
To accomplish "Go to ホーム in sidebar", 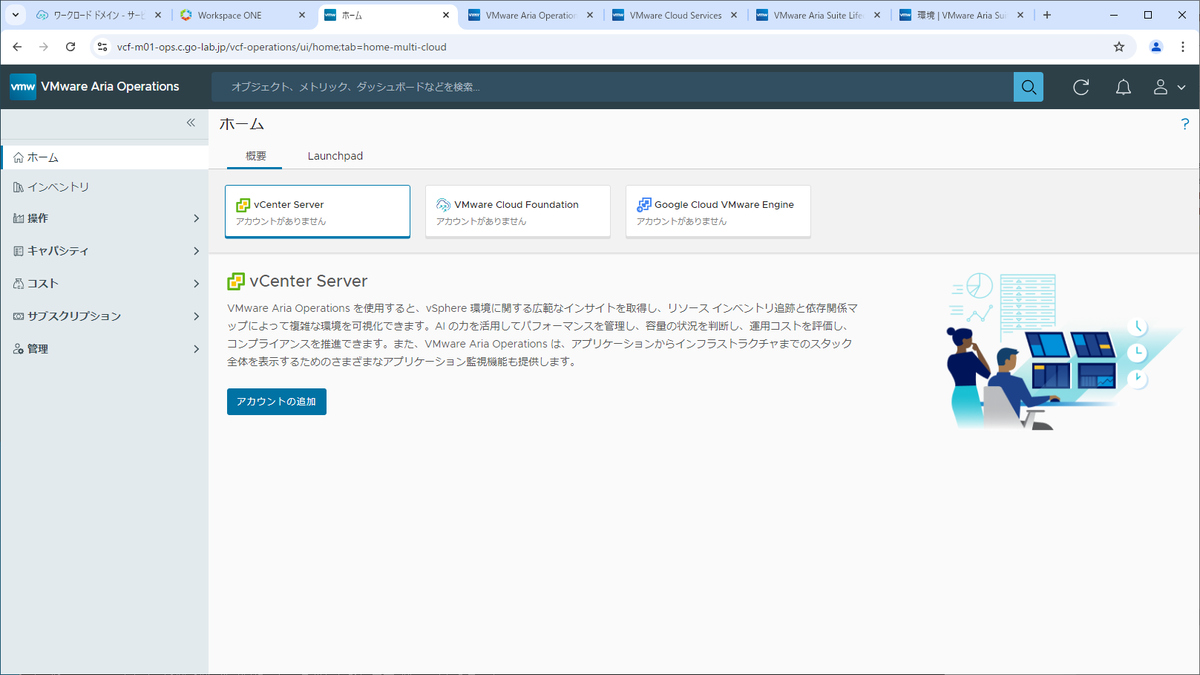I will pyautogui.click(x=104, y=158).
